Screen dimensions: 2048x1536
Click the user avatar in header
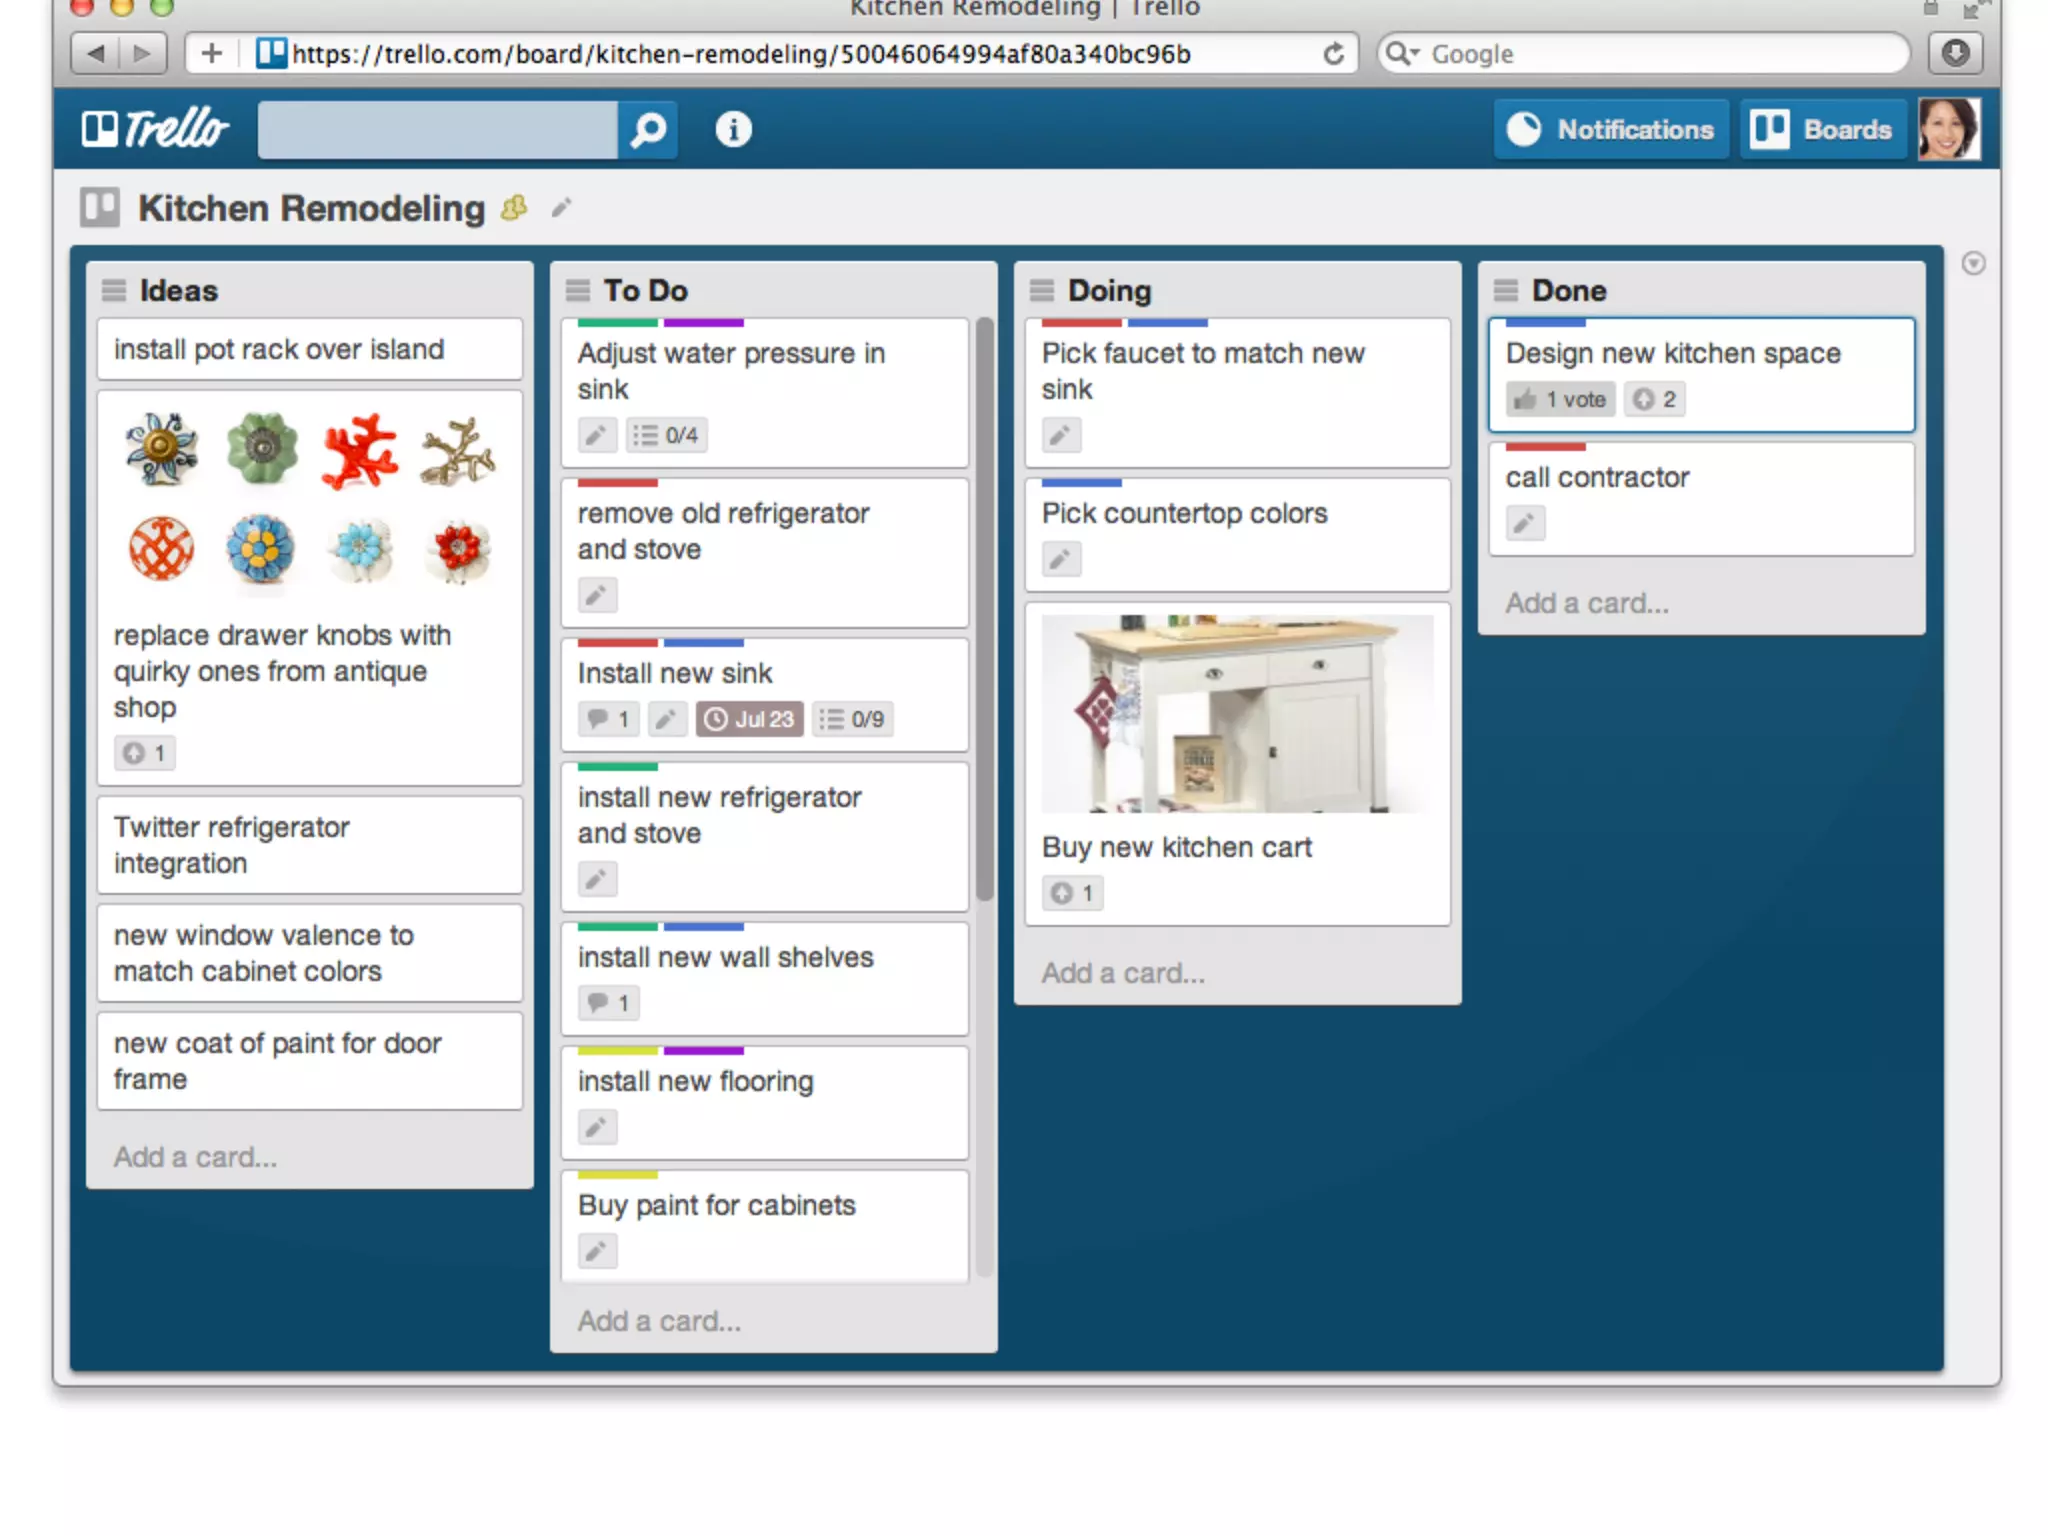(x=1948, y=129)
